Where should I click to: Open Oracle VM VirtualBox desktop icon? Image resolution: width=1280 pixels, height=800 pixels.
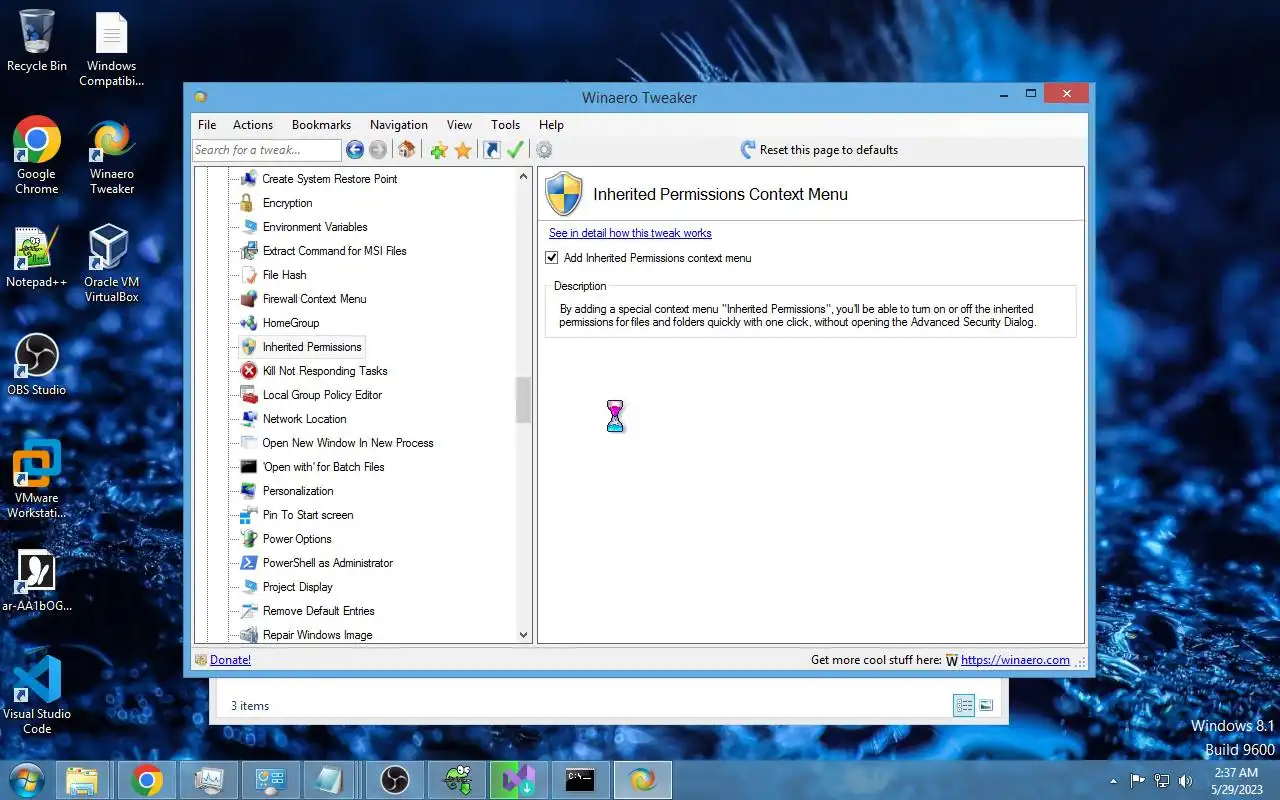coord(111,264)
